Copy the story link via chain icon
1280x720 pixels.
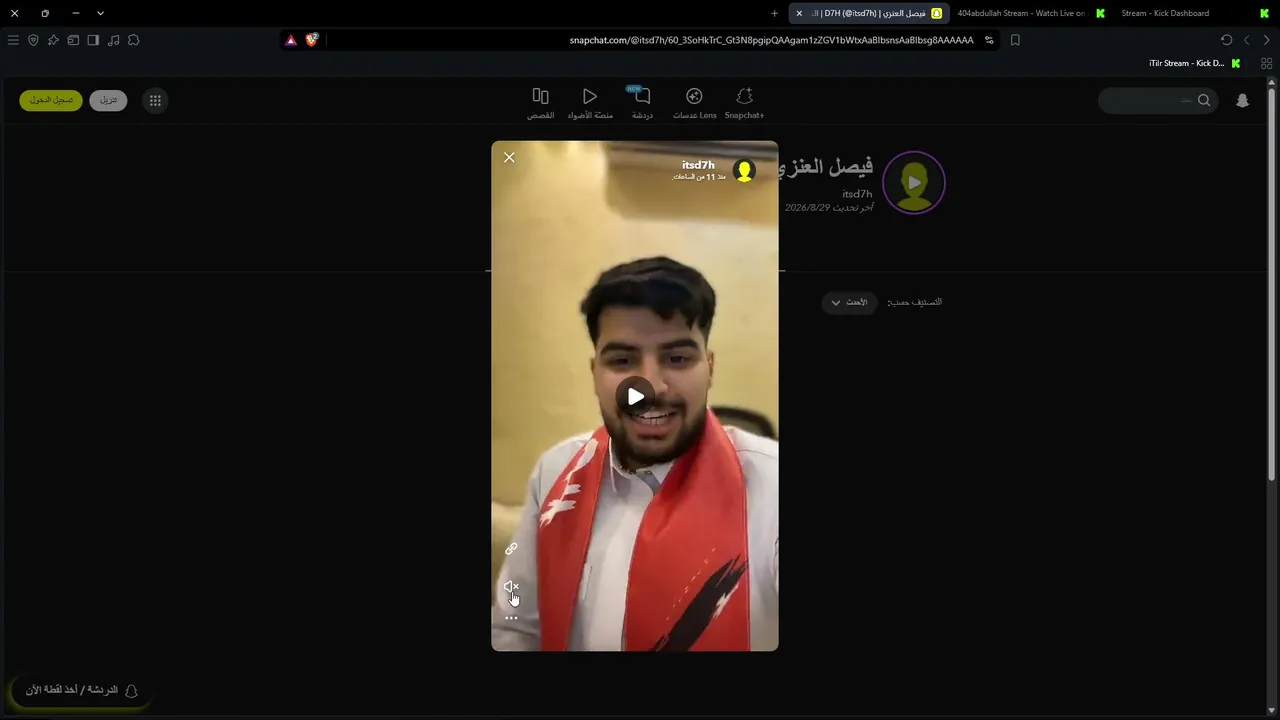coord(511,549)
